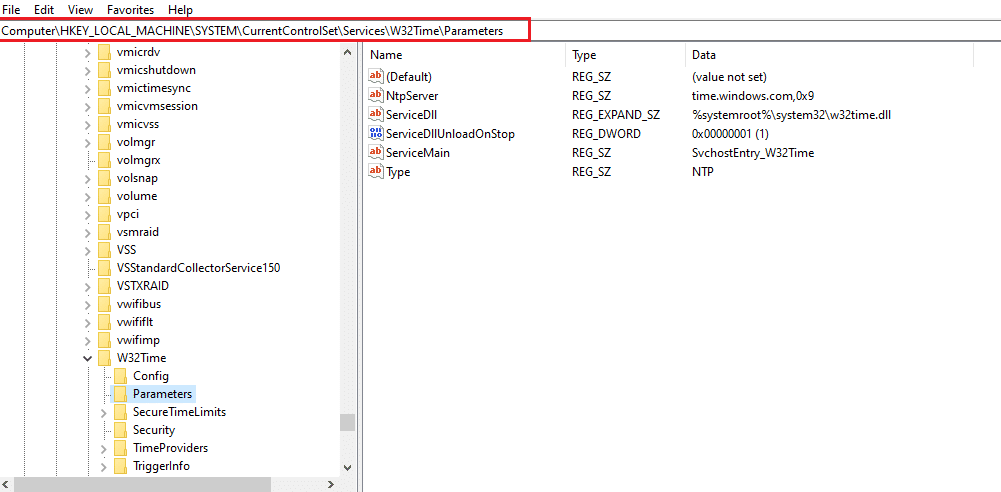This screenshot has width=1001, height=492.
Task: Select the Parameters folder icon
Action: tap(121, 394)
